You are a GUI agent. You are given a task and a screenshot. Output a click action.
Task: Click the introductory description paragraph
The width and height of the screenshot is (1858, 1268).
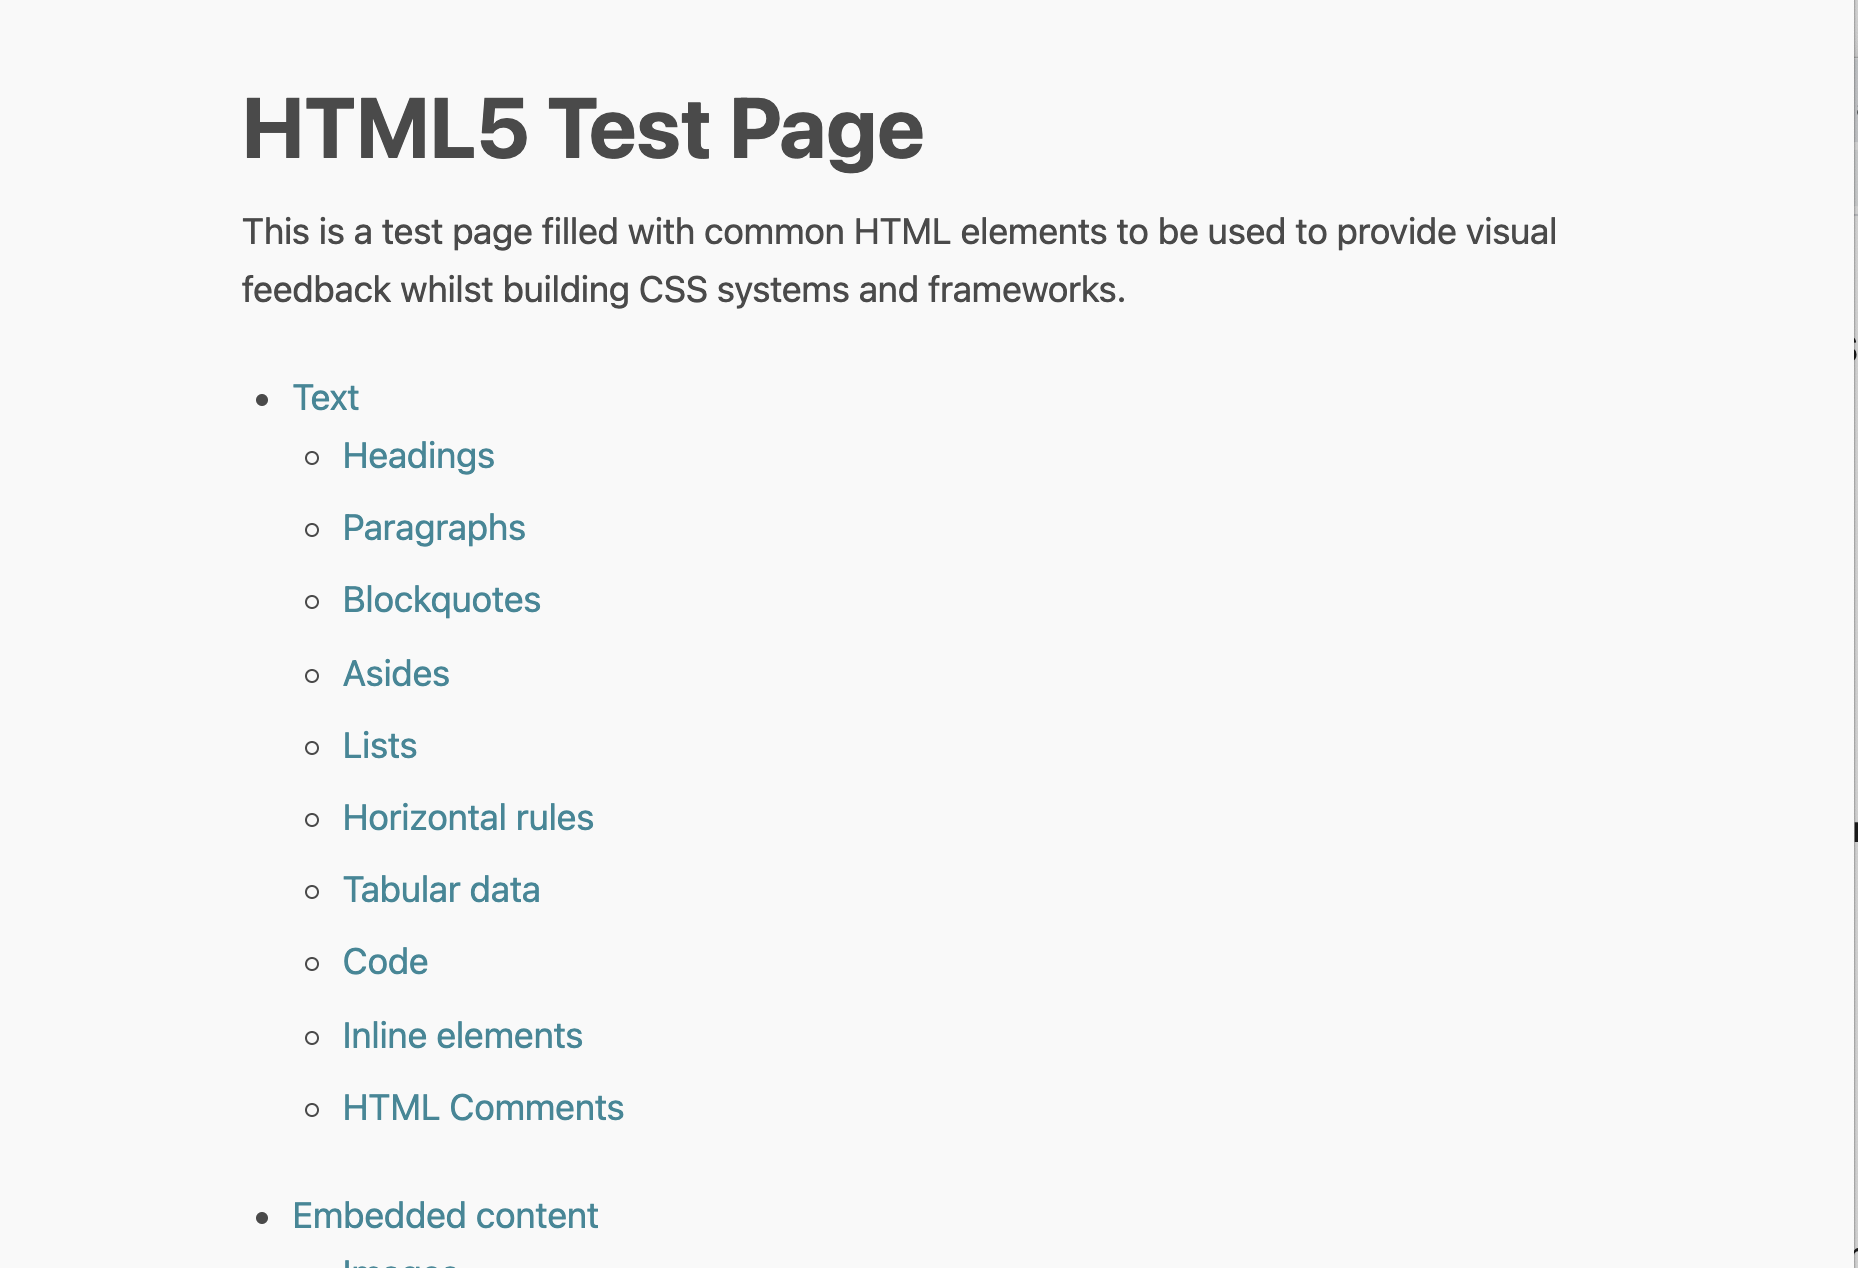898,260
